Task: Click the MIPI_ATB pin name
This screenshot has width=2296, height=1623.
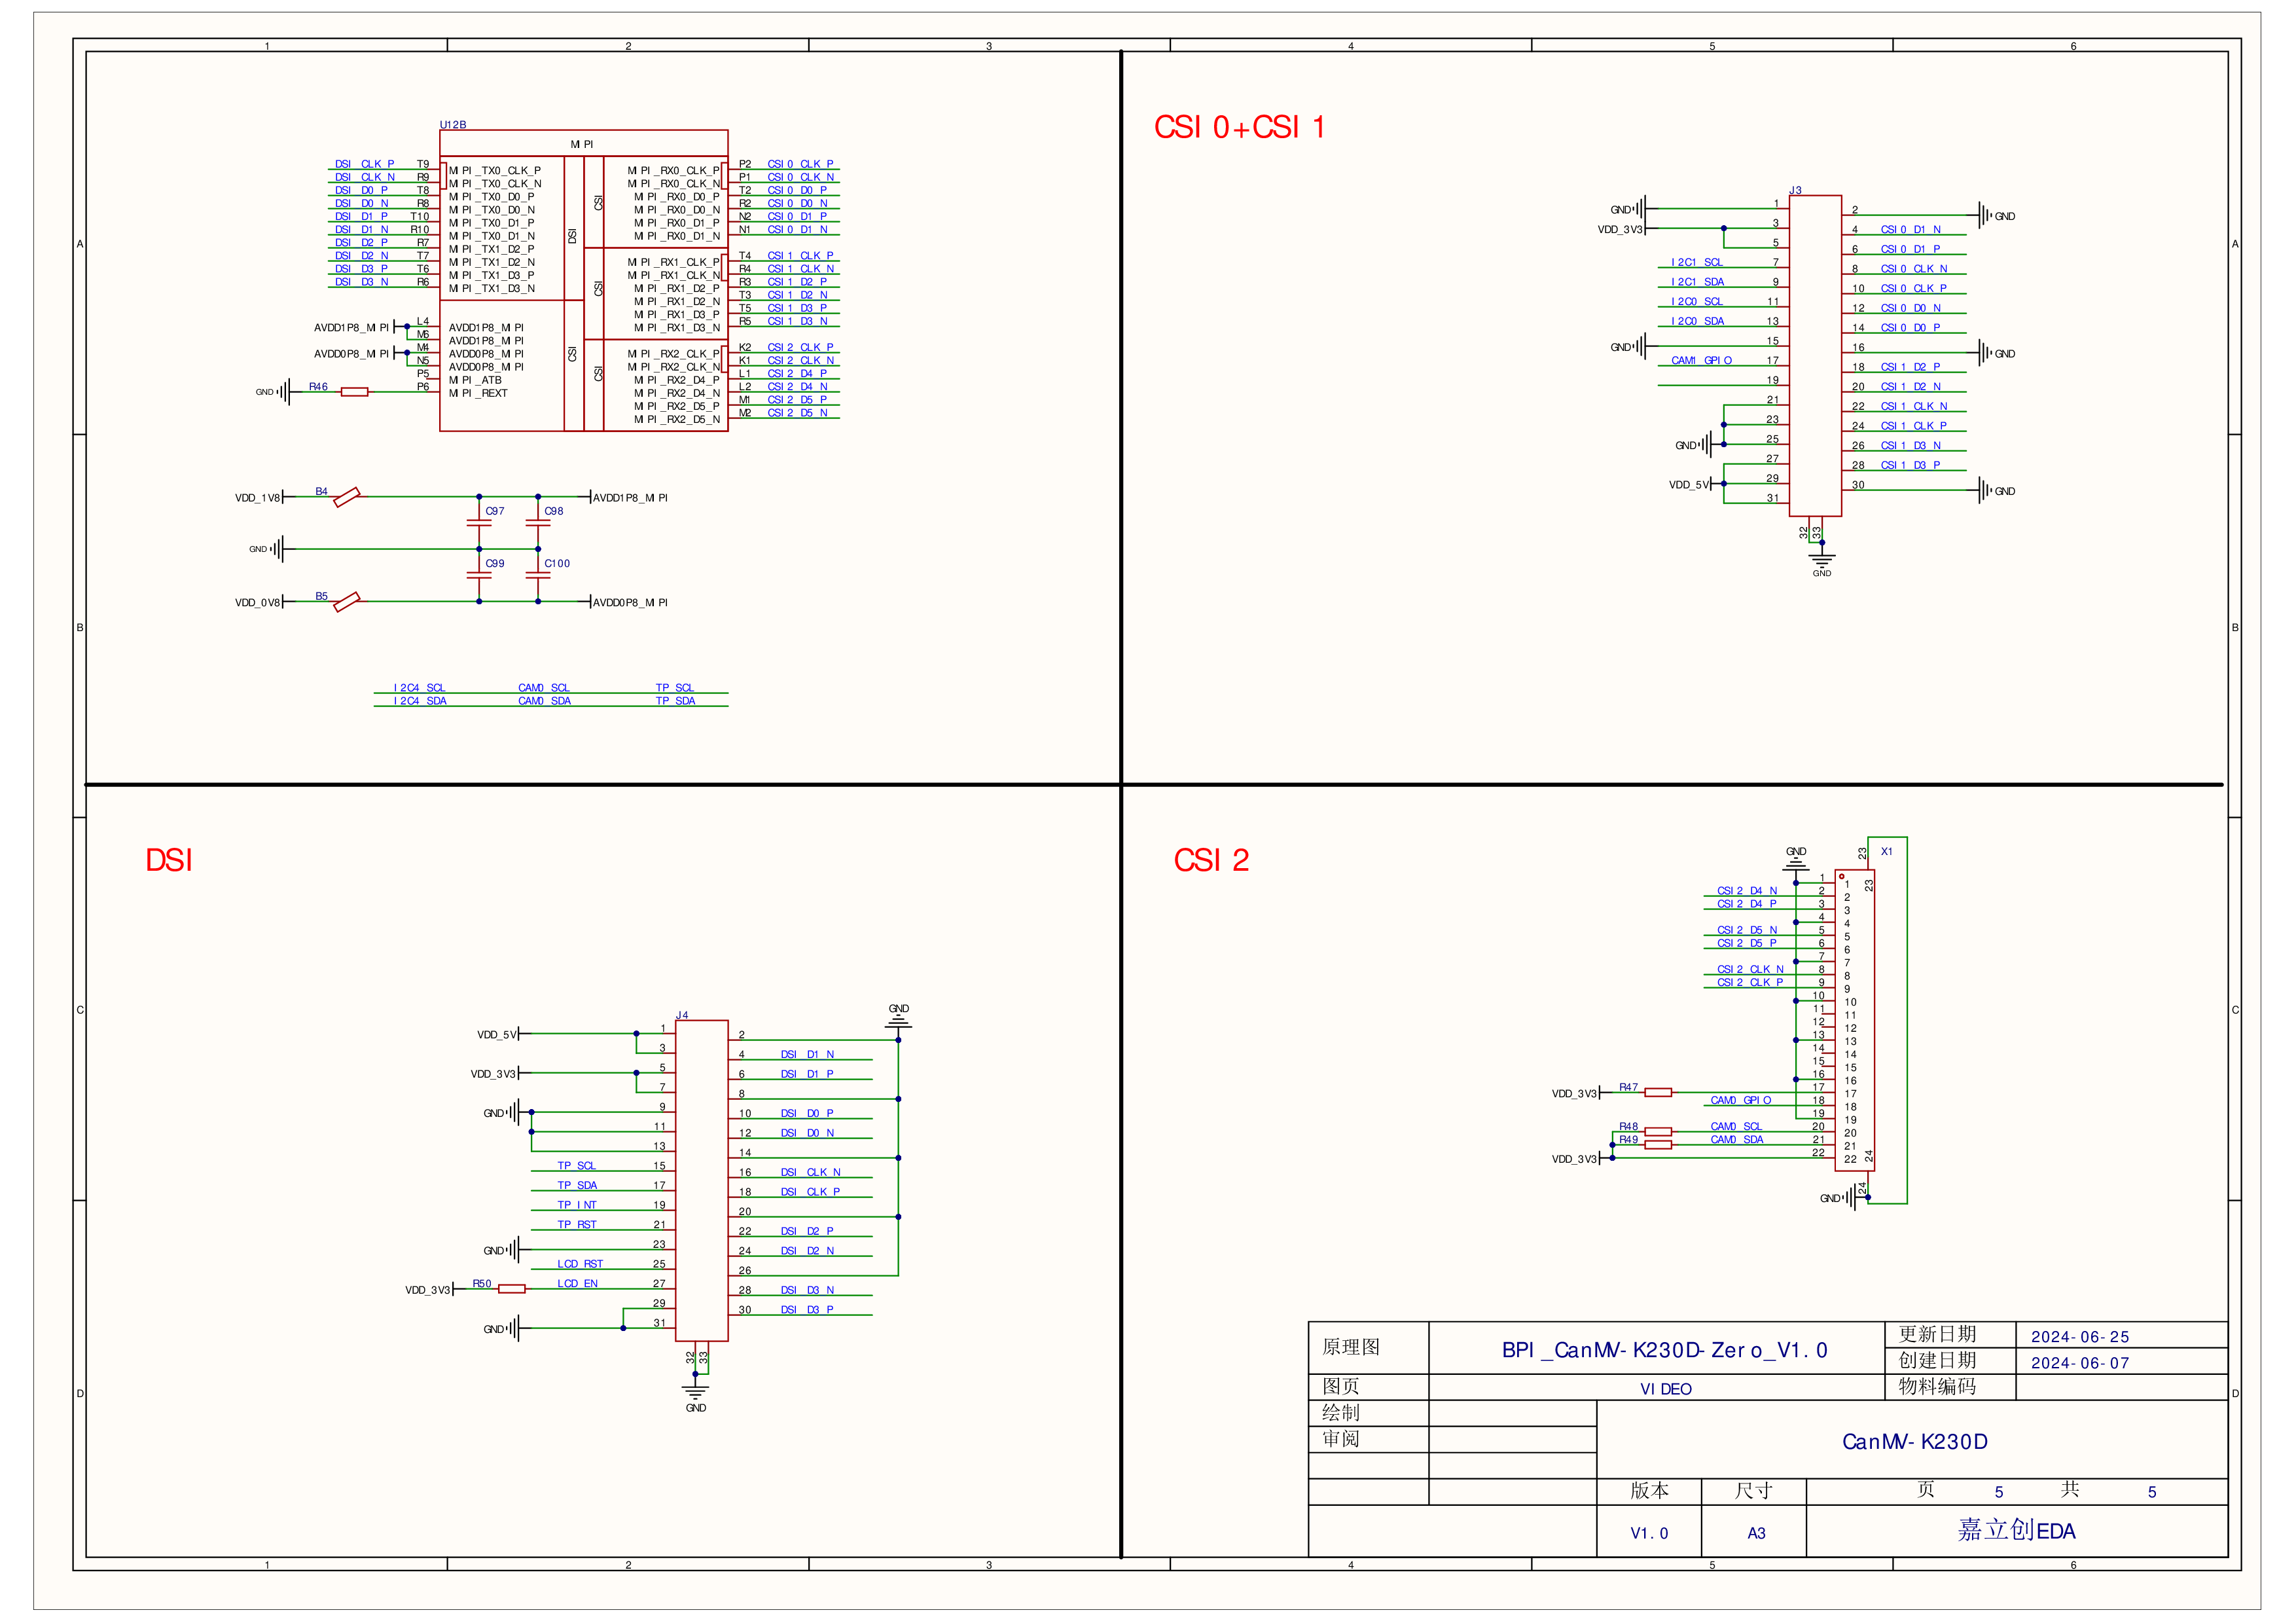Action: [x=475, y=380]
